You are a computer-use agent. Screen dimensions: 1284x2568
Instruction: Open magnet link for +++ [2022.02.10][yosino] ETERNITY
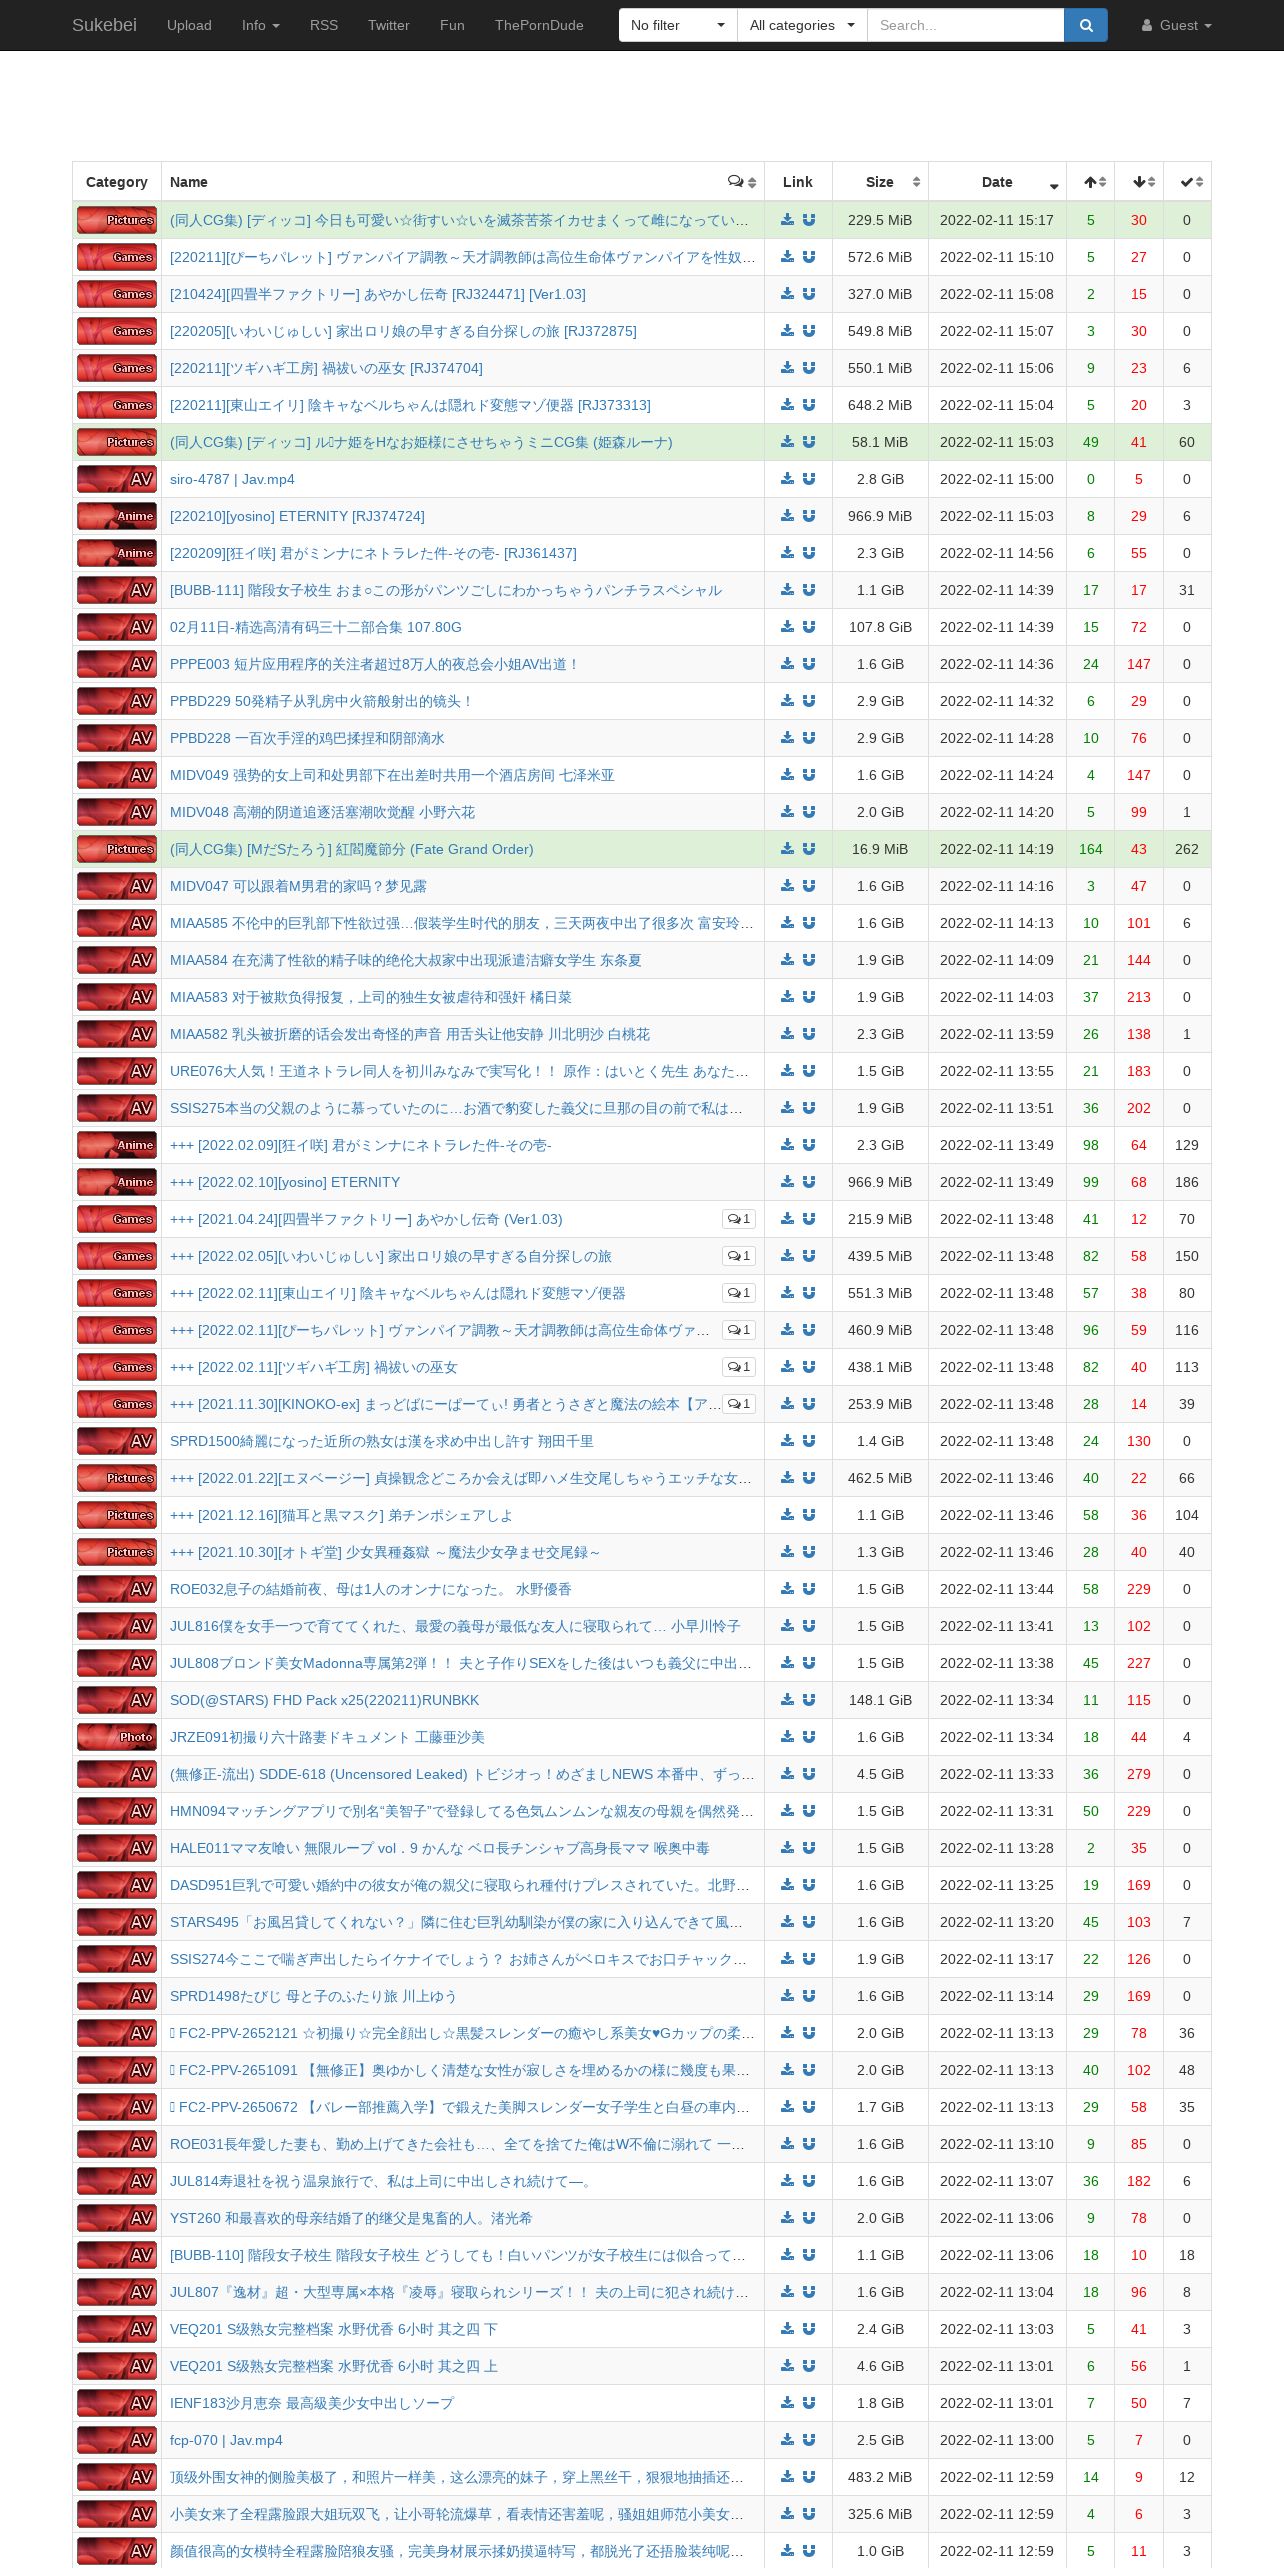[809, 1182]
